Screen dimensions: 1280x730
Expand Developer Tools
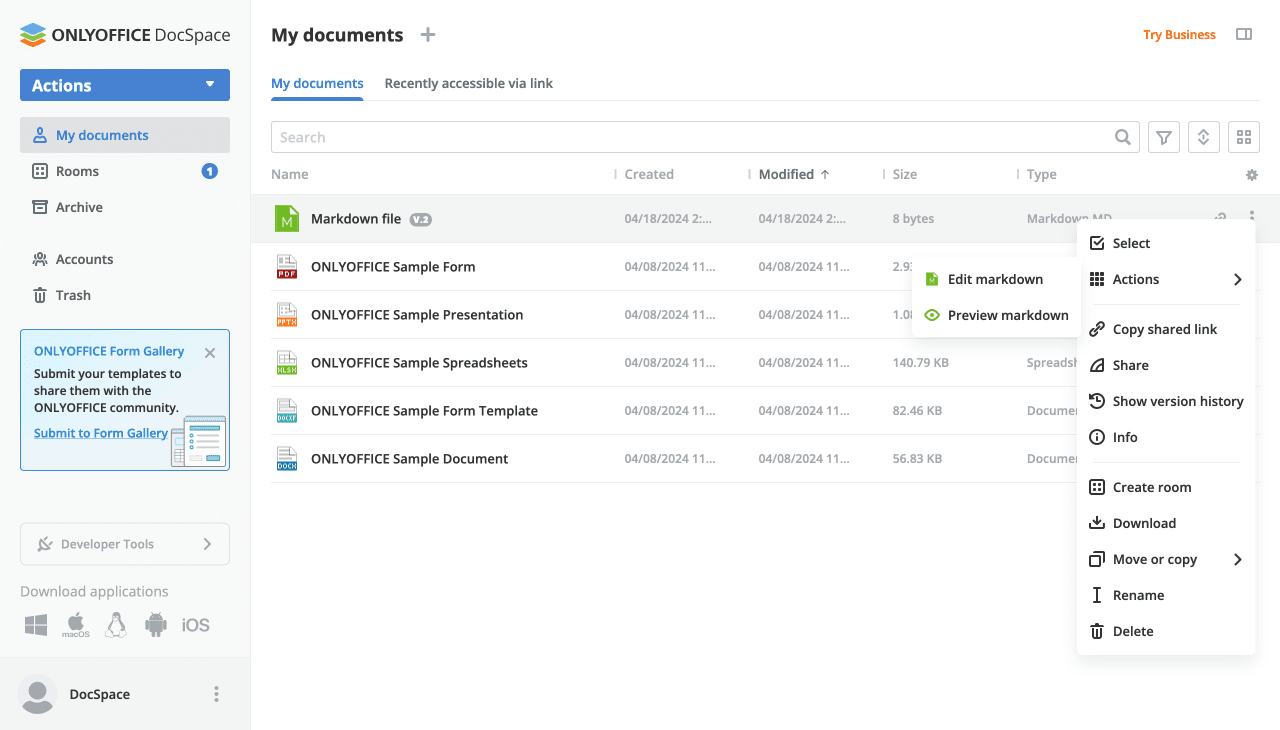[125, 544]
